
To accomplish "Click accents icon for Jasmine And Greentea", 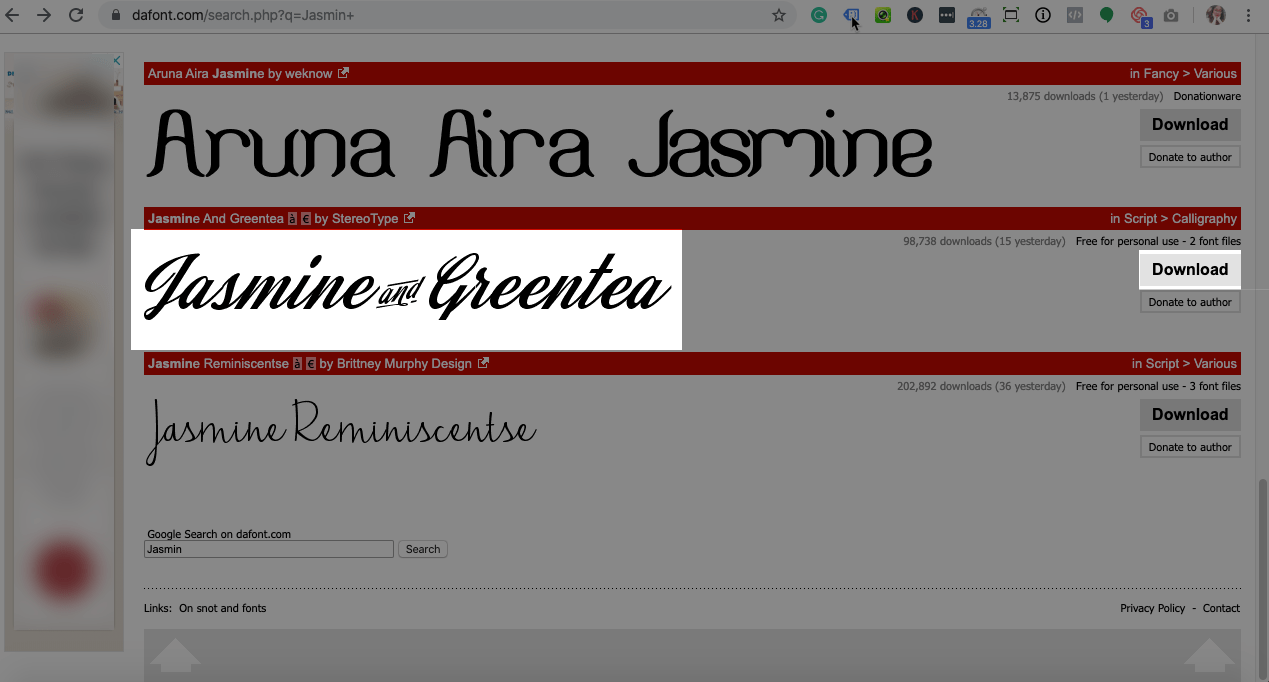I will (x=293, y=218).
